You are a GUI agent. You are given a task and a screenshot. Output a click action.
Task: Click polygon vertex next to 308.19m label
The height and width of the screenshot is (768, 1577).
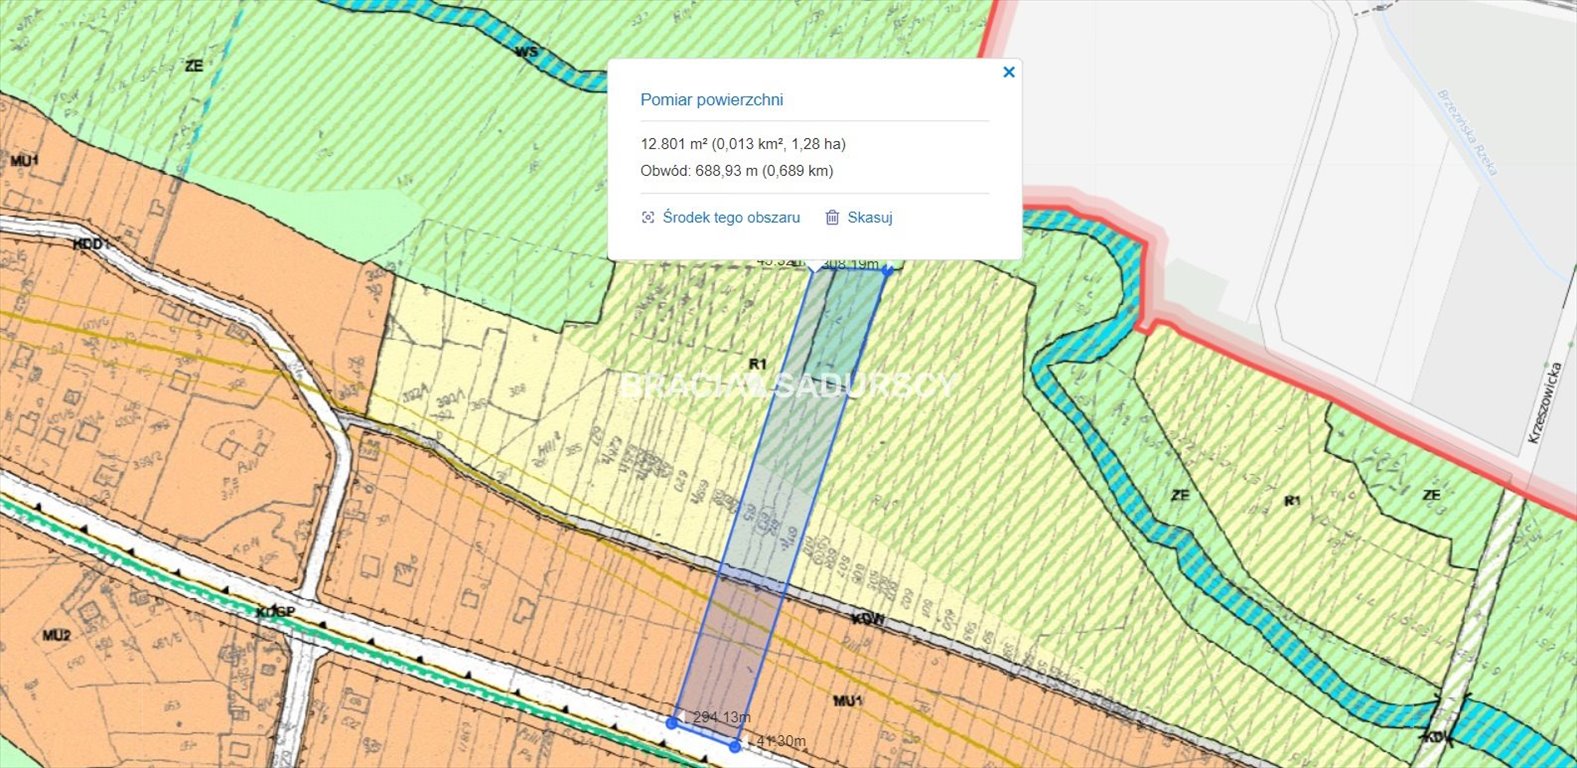pos(886,269)
